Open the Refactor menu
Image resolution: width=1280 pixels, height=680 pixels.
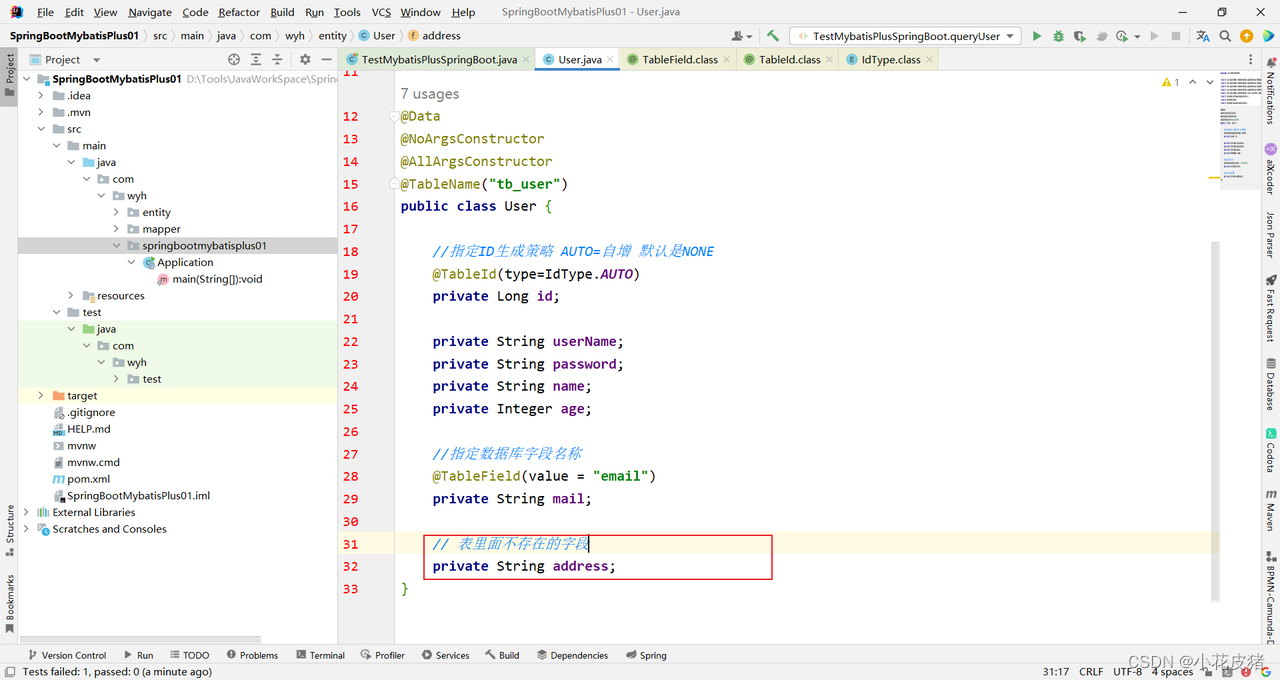[239, 12]
